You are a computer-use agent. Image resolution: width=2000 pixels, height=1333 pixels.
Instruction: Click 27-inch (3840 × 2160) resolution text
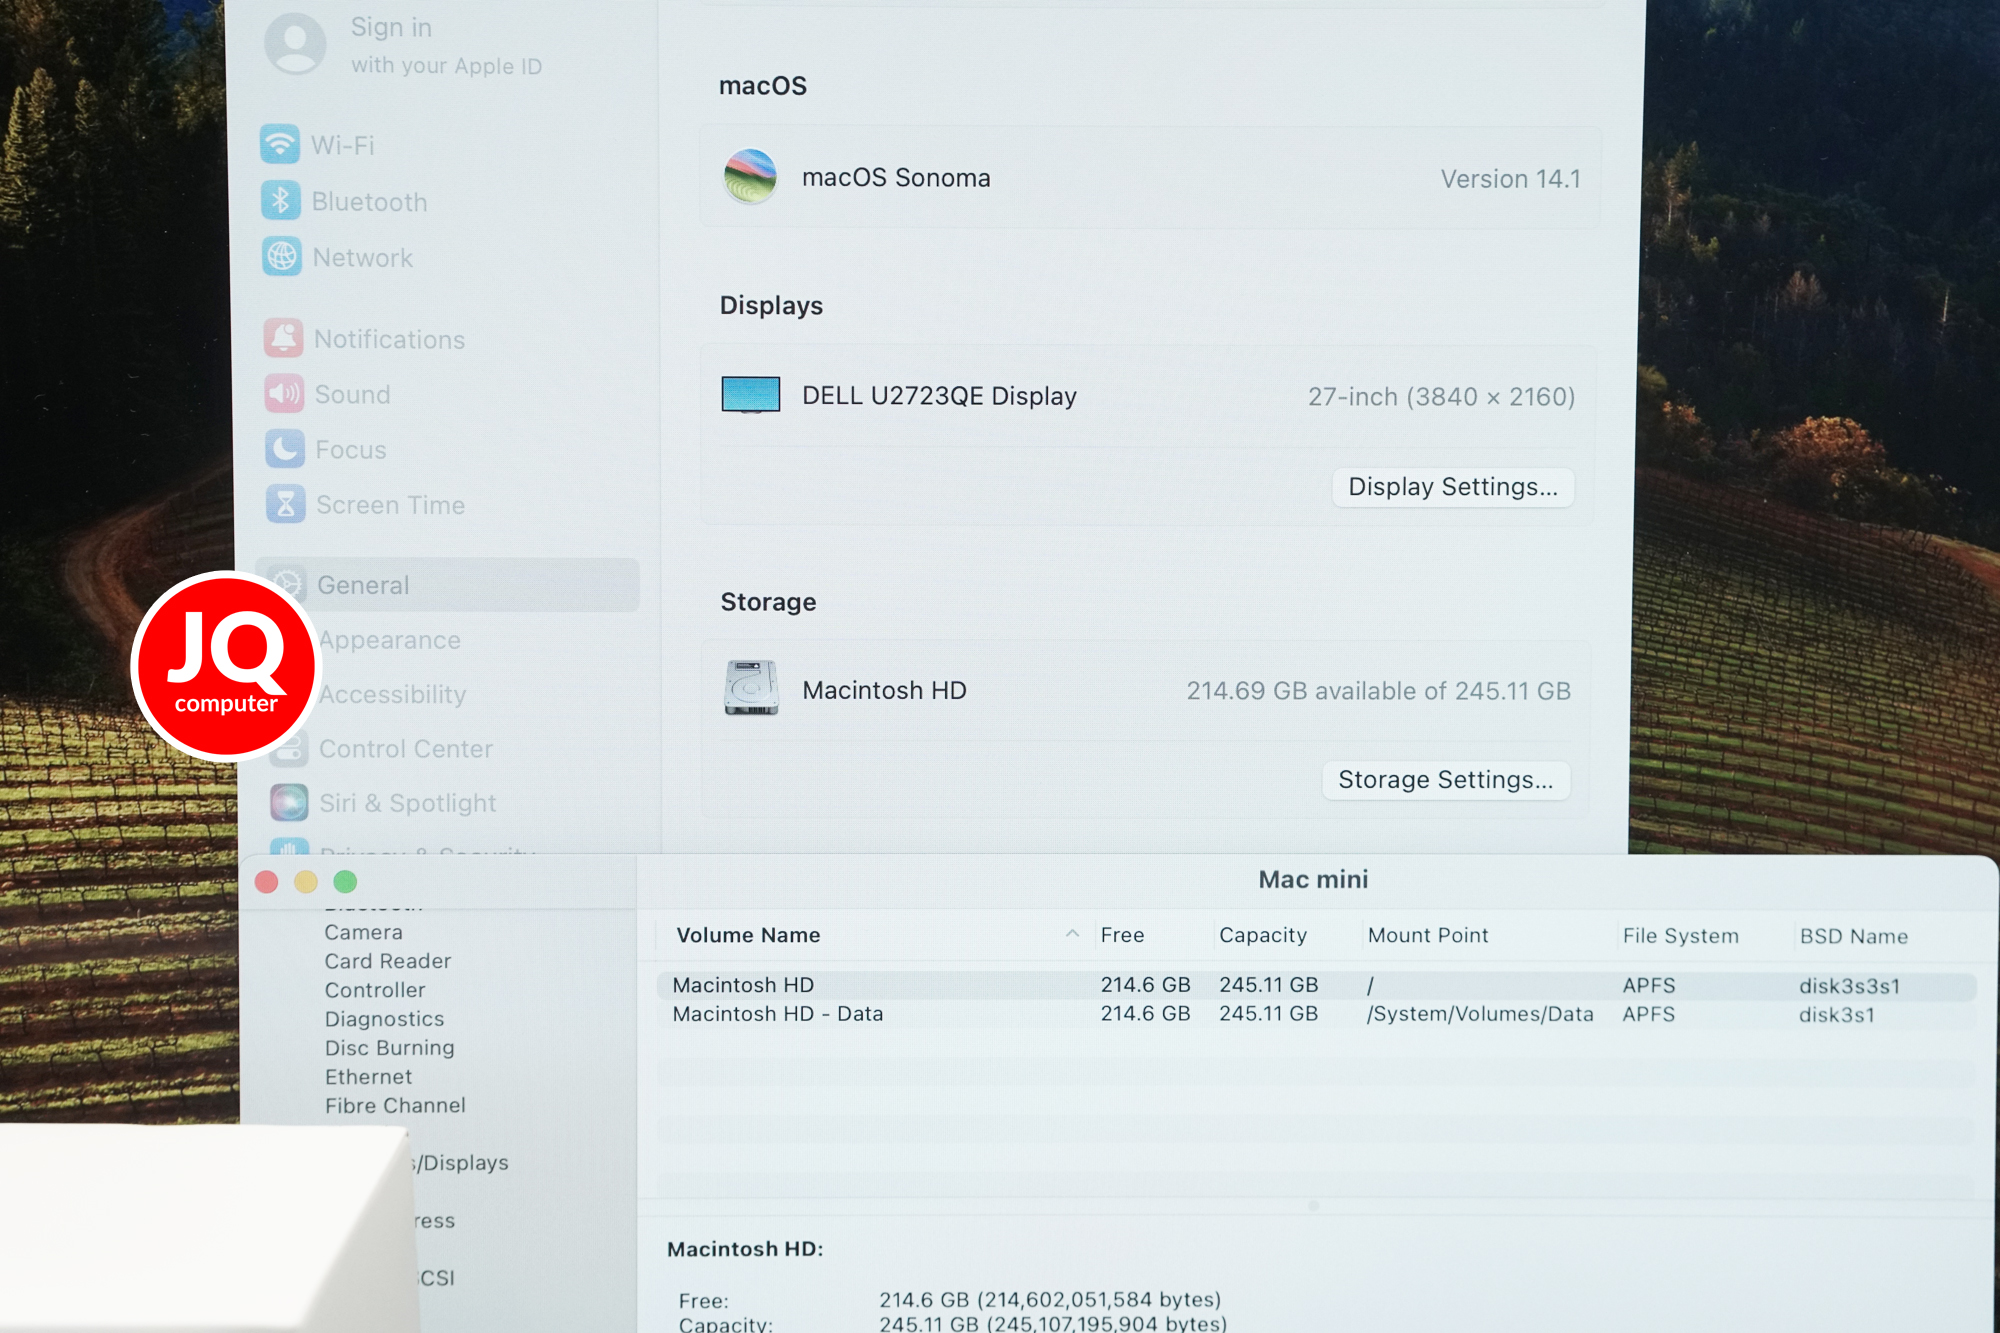coord(1441,397)
